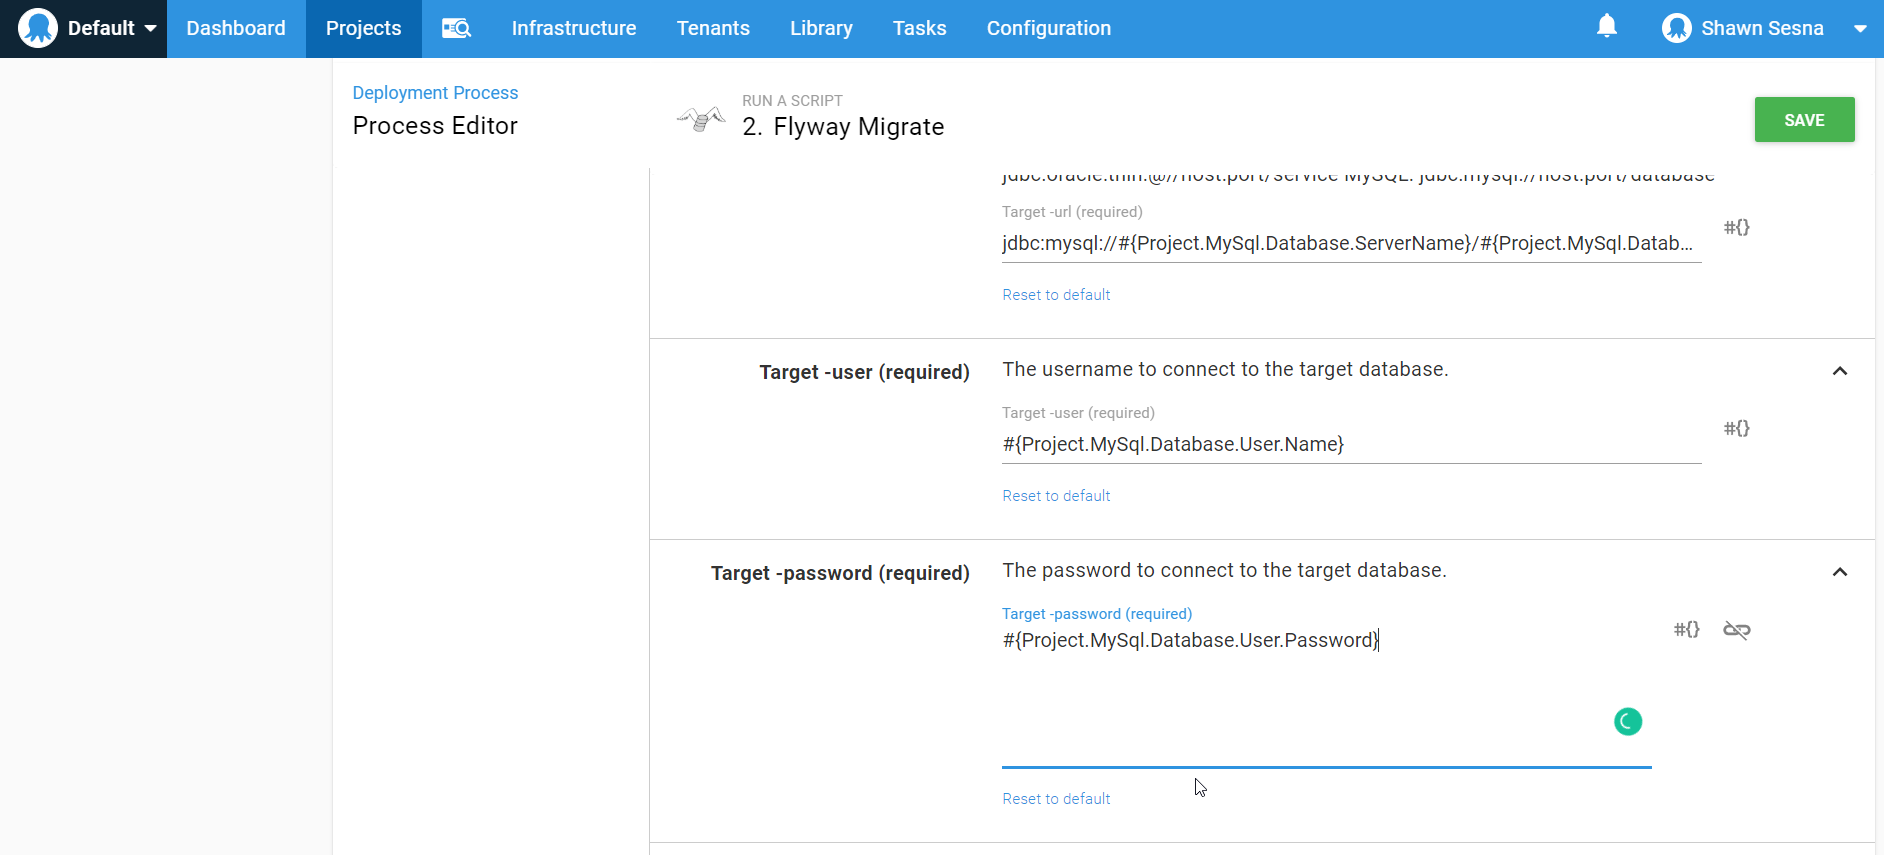Click the notifications bell icon
This screenshot has height=855, width=1884.
(1606, 27)
